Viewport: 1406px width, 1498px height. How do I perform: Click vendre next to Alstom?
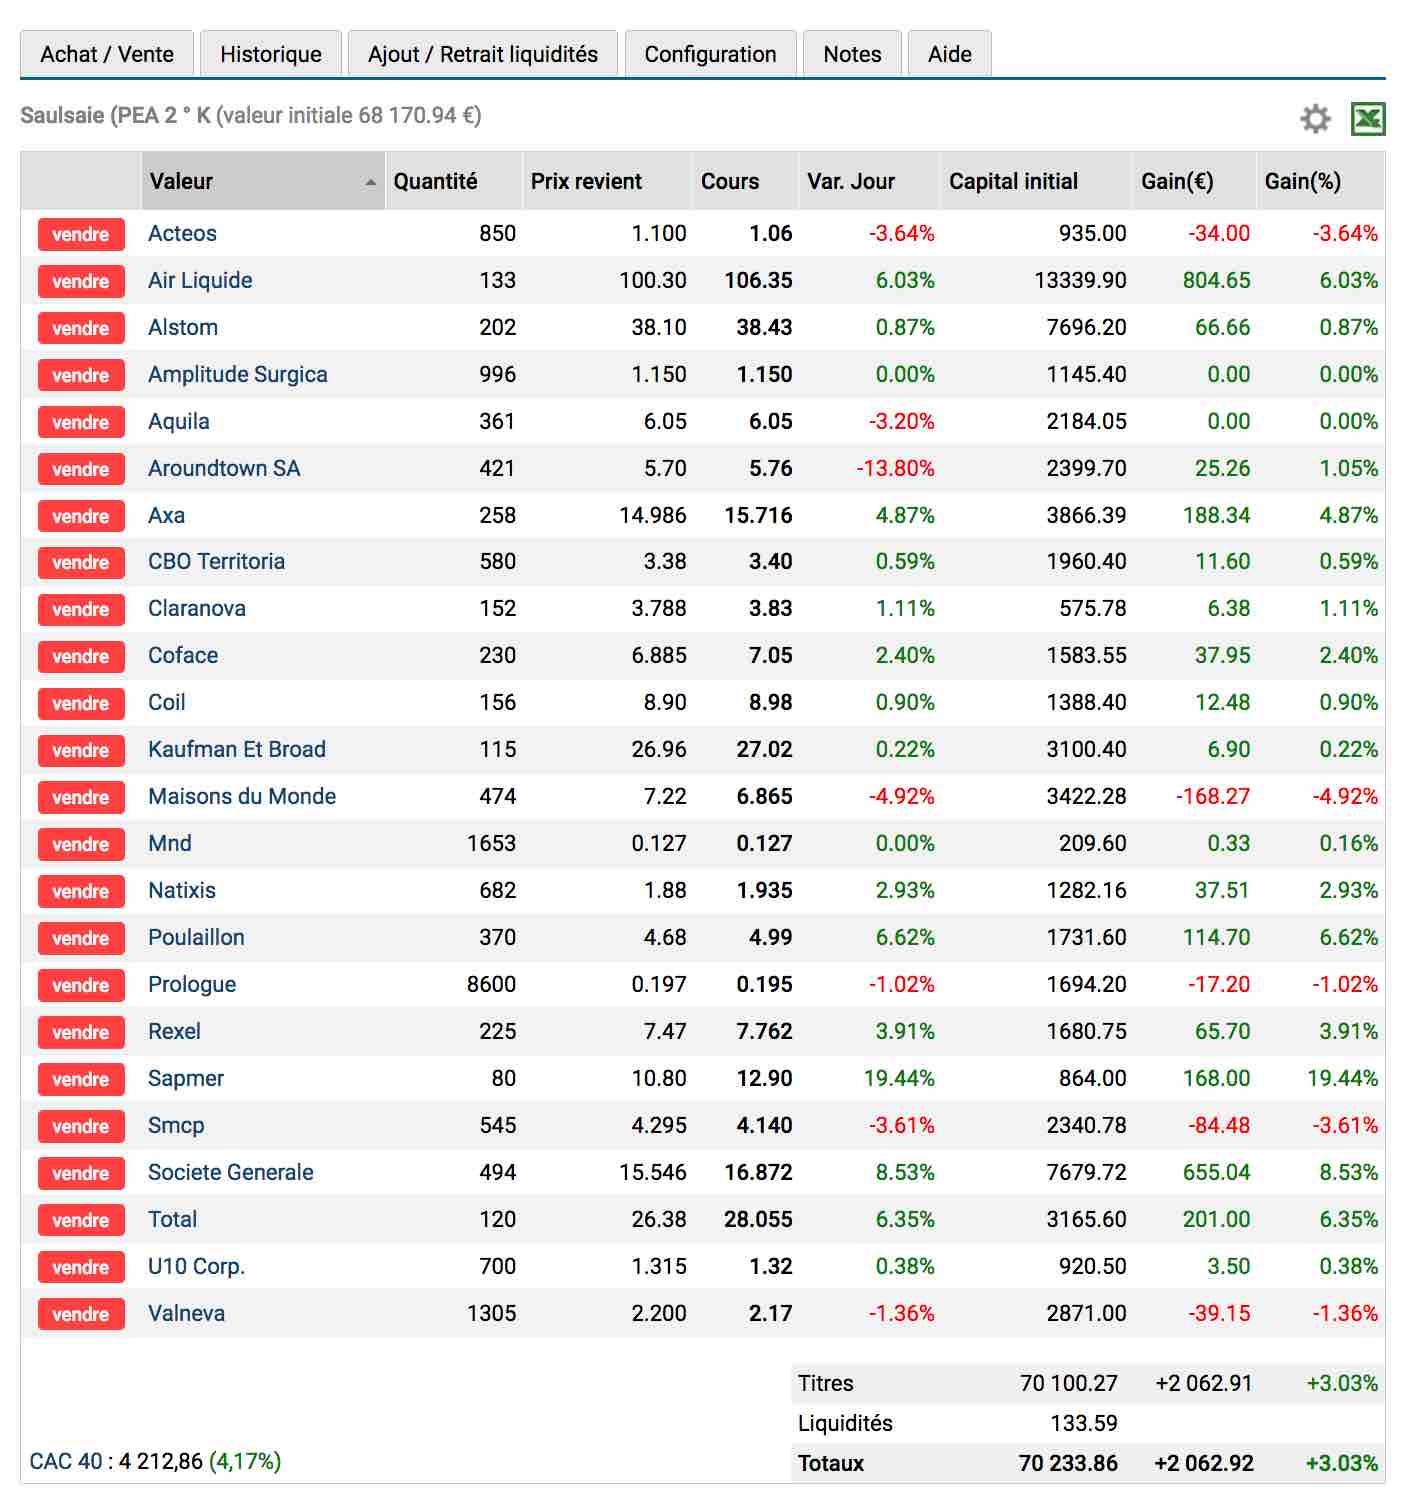tap(81, 328)
